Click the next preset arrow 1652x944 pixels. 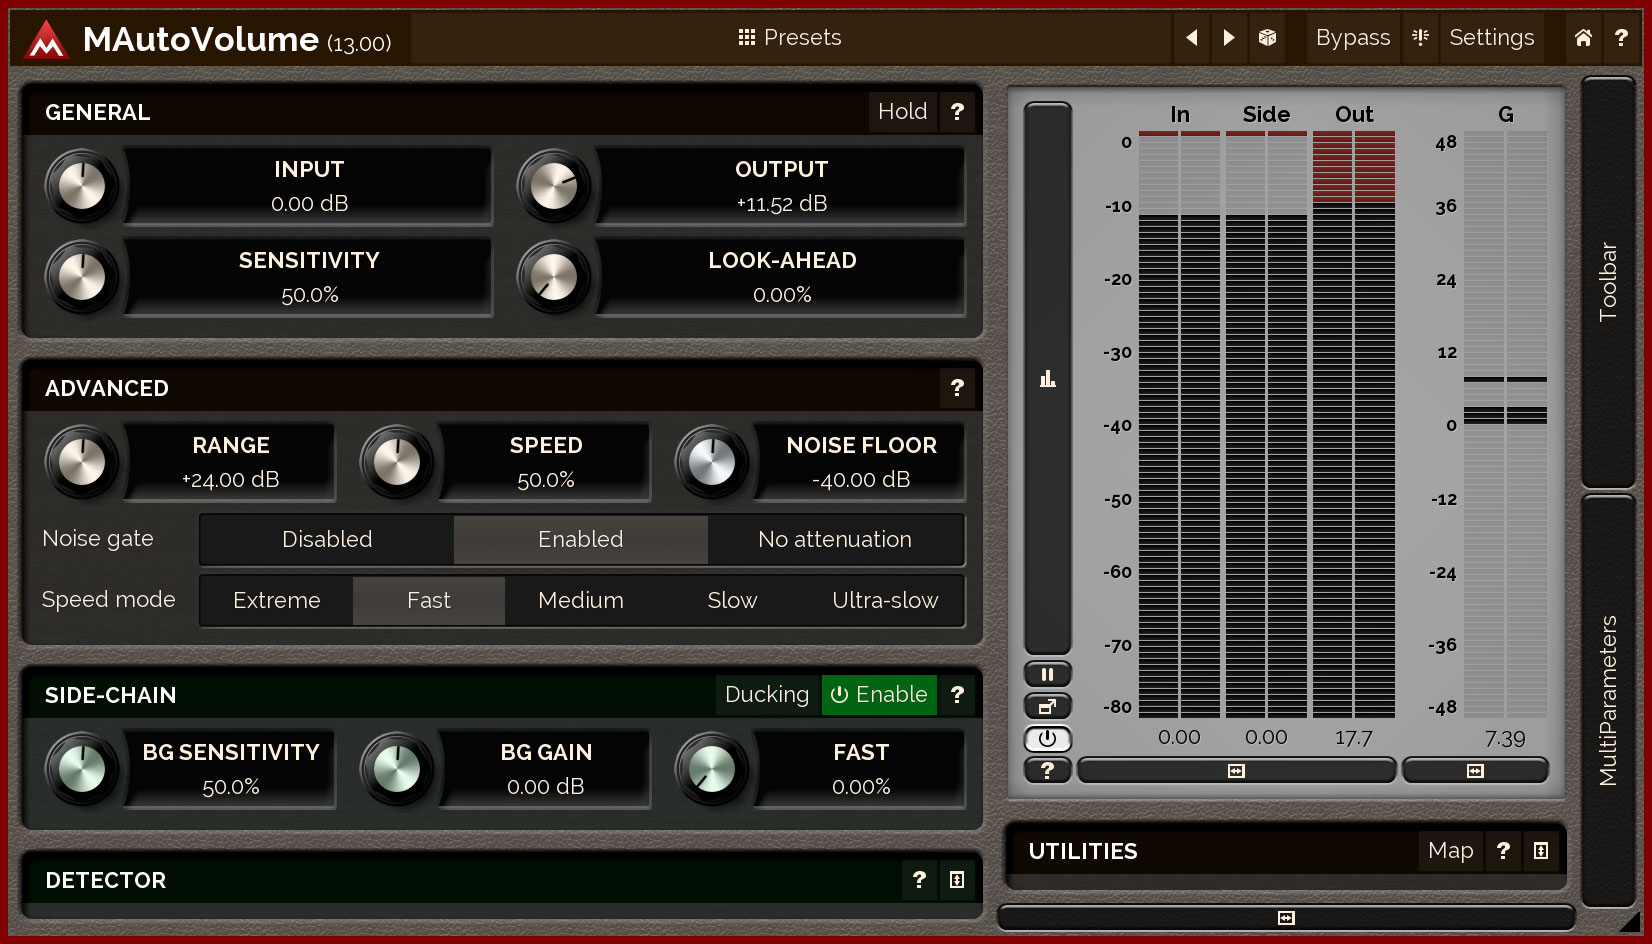point(1229,38)
